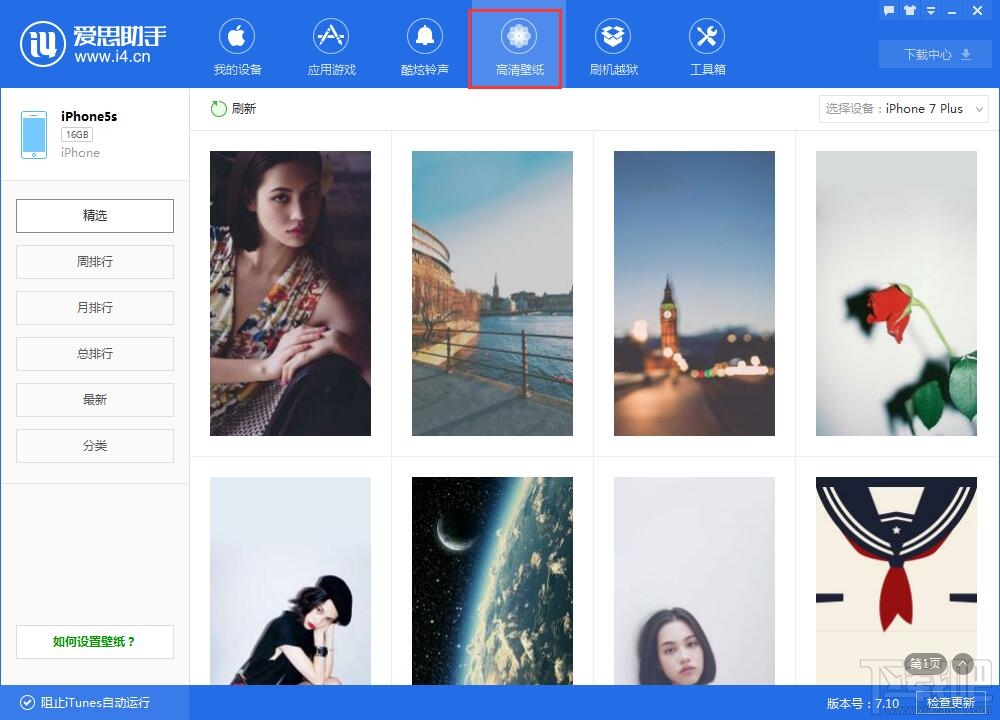This screenshot has height=720, width=1000.
Task: Select the 周排行 category tab
Action: click(x=95, y=261)
